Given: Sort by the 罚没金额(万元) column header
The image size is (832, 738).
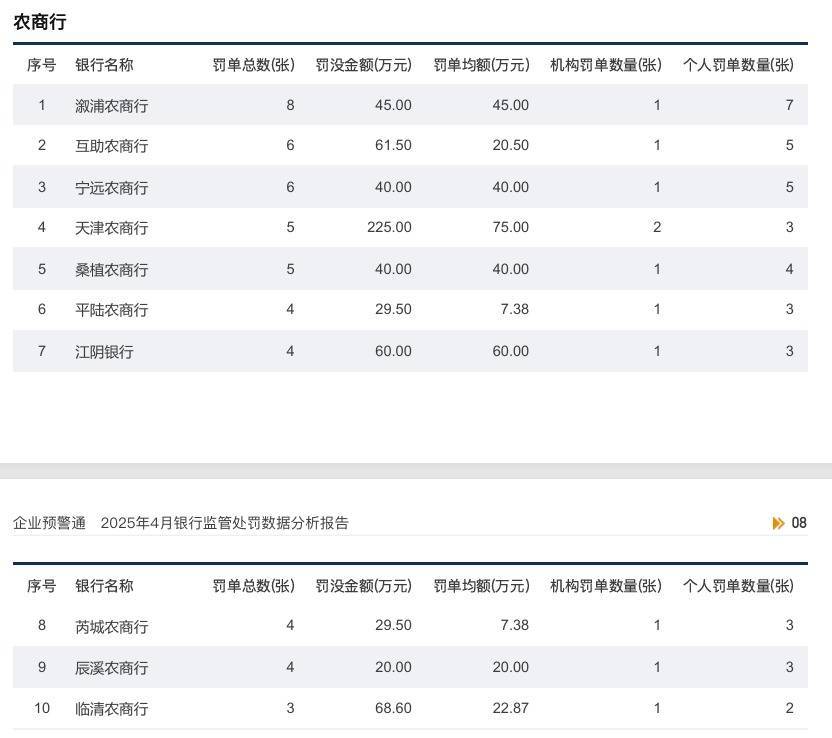Looking at the screenshot, I should point(364,64).
